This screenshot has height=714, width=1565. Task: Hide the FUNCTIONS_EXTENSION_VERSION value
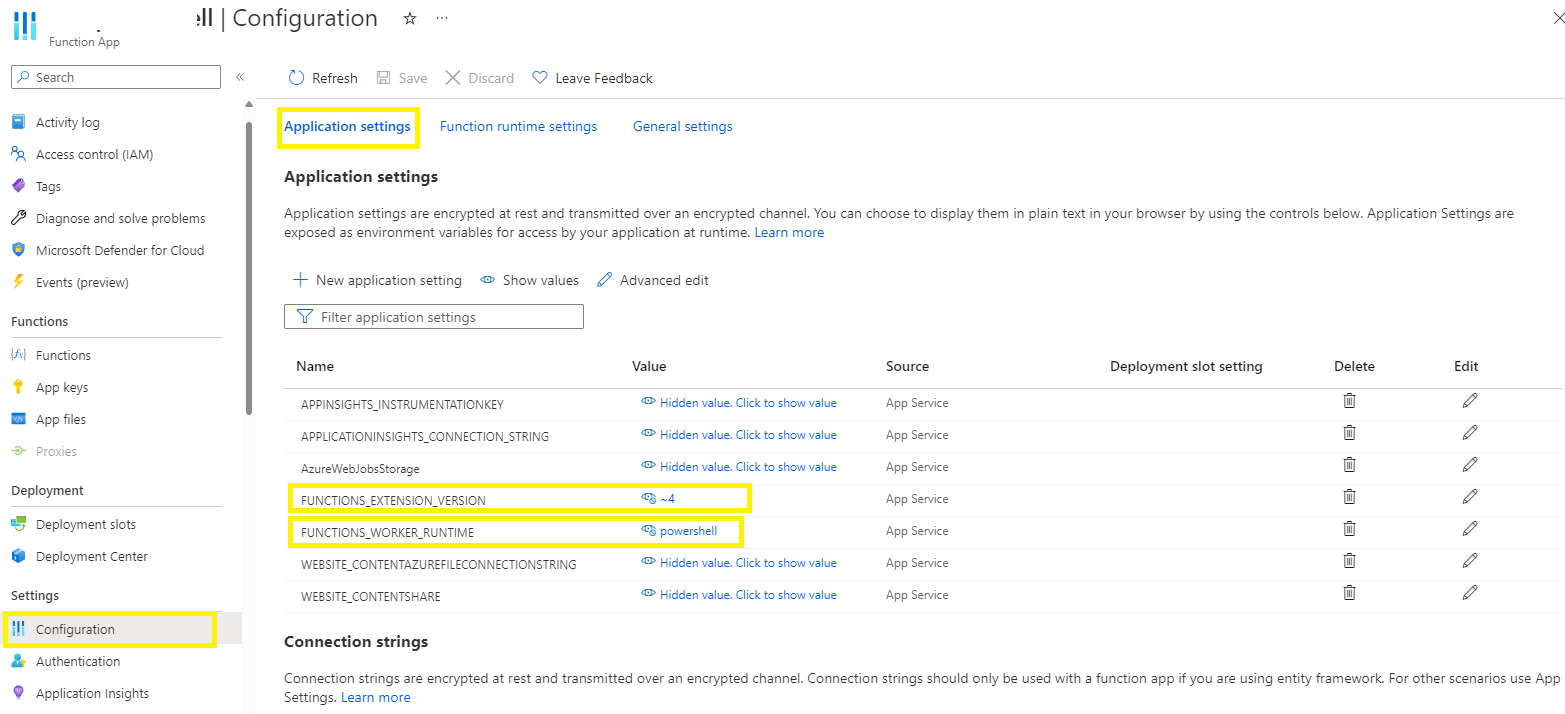tap(649, 499)
